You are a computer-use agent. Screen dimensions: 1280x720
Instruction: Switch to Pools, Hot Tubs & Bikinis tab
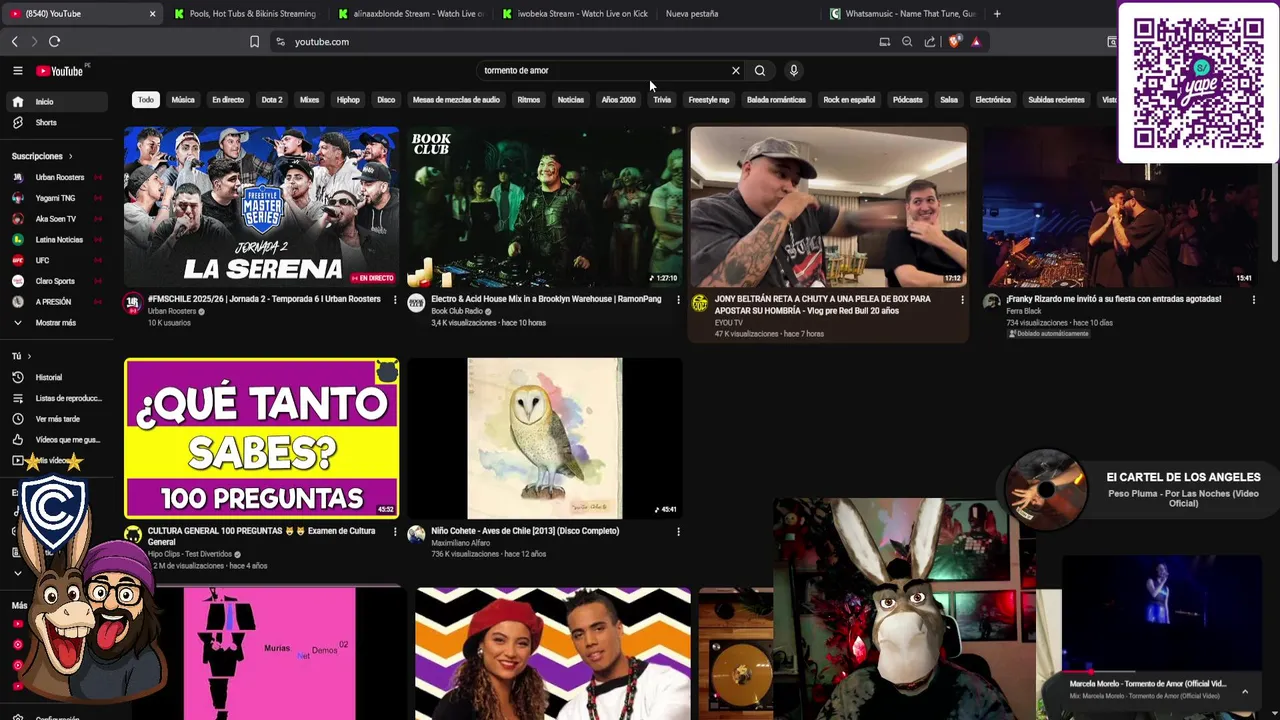tap(245, 14)
